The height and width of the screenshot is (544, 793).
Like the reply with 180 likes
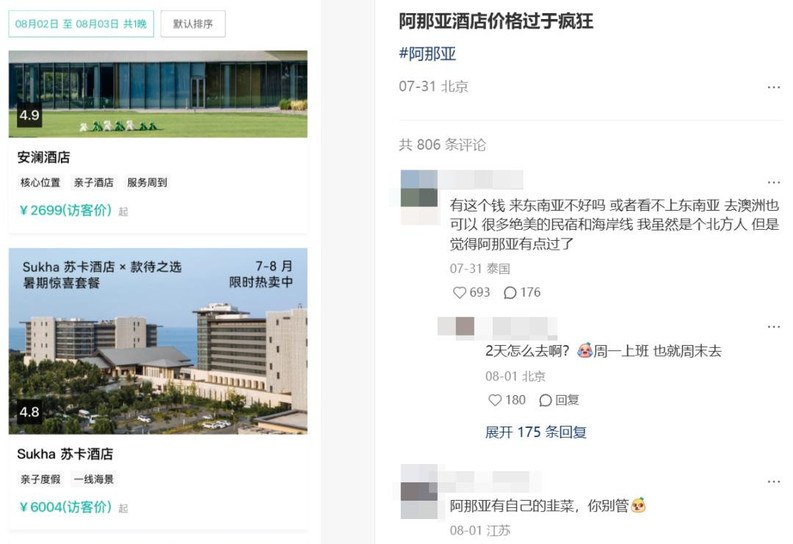[495, 400]
